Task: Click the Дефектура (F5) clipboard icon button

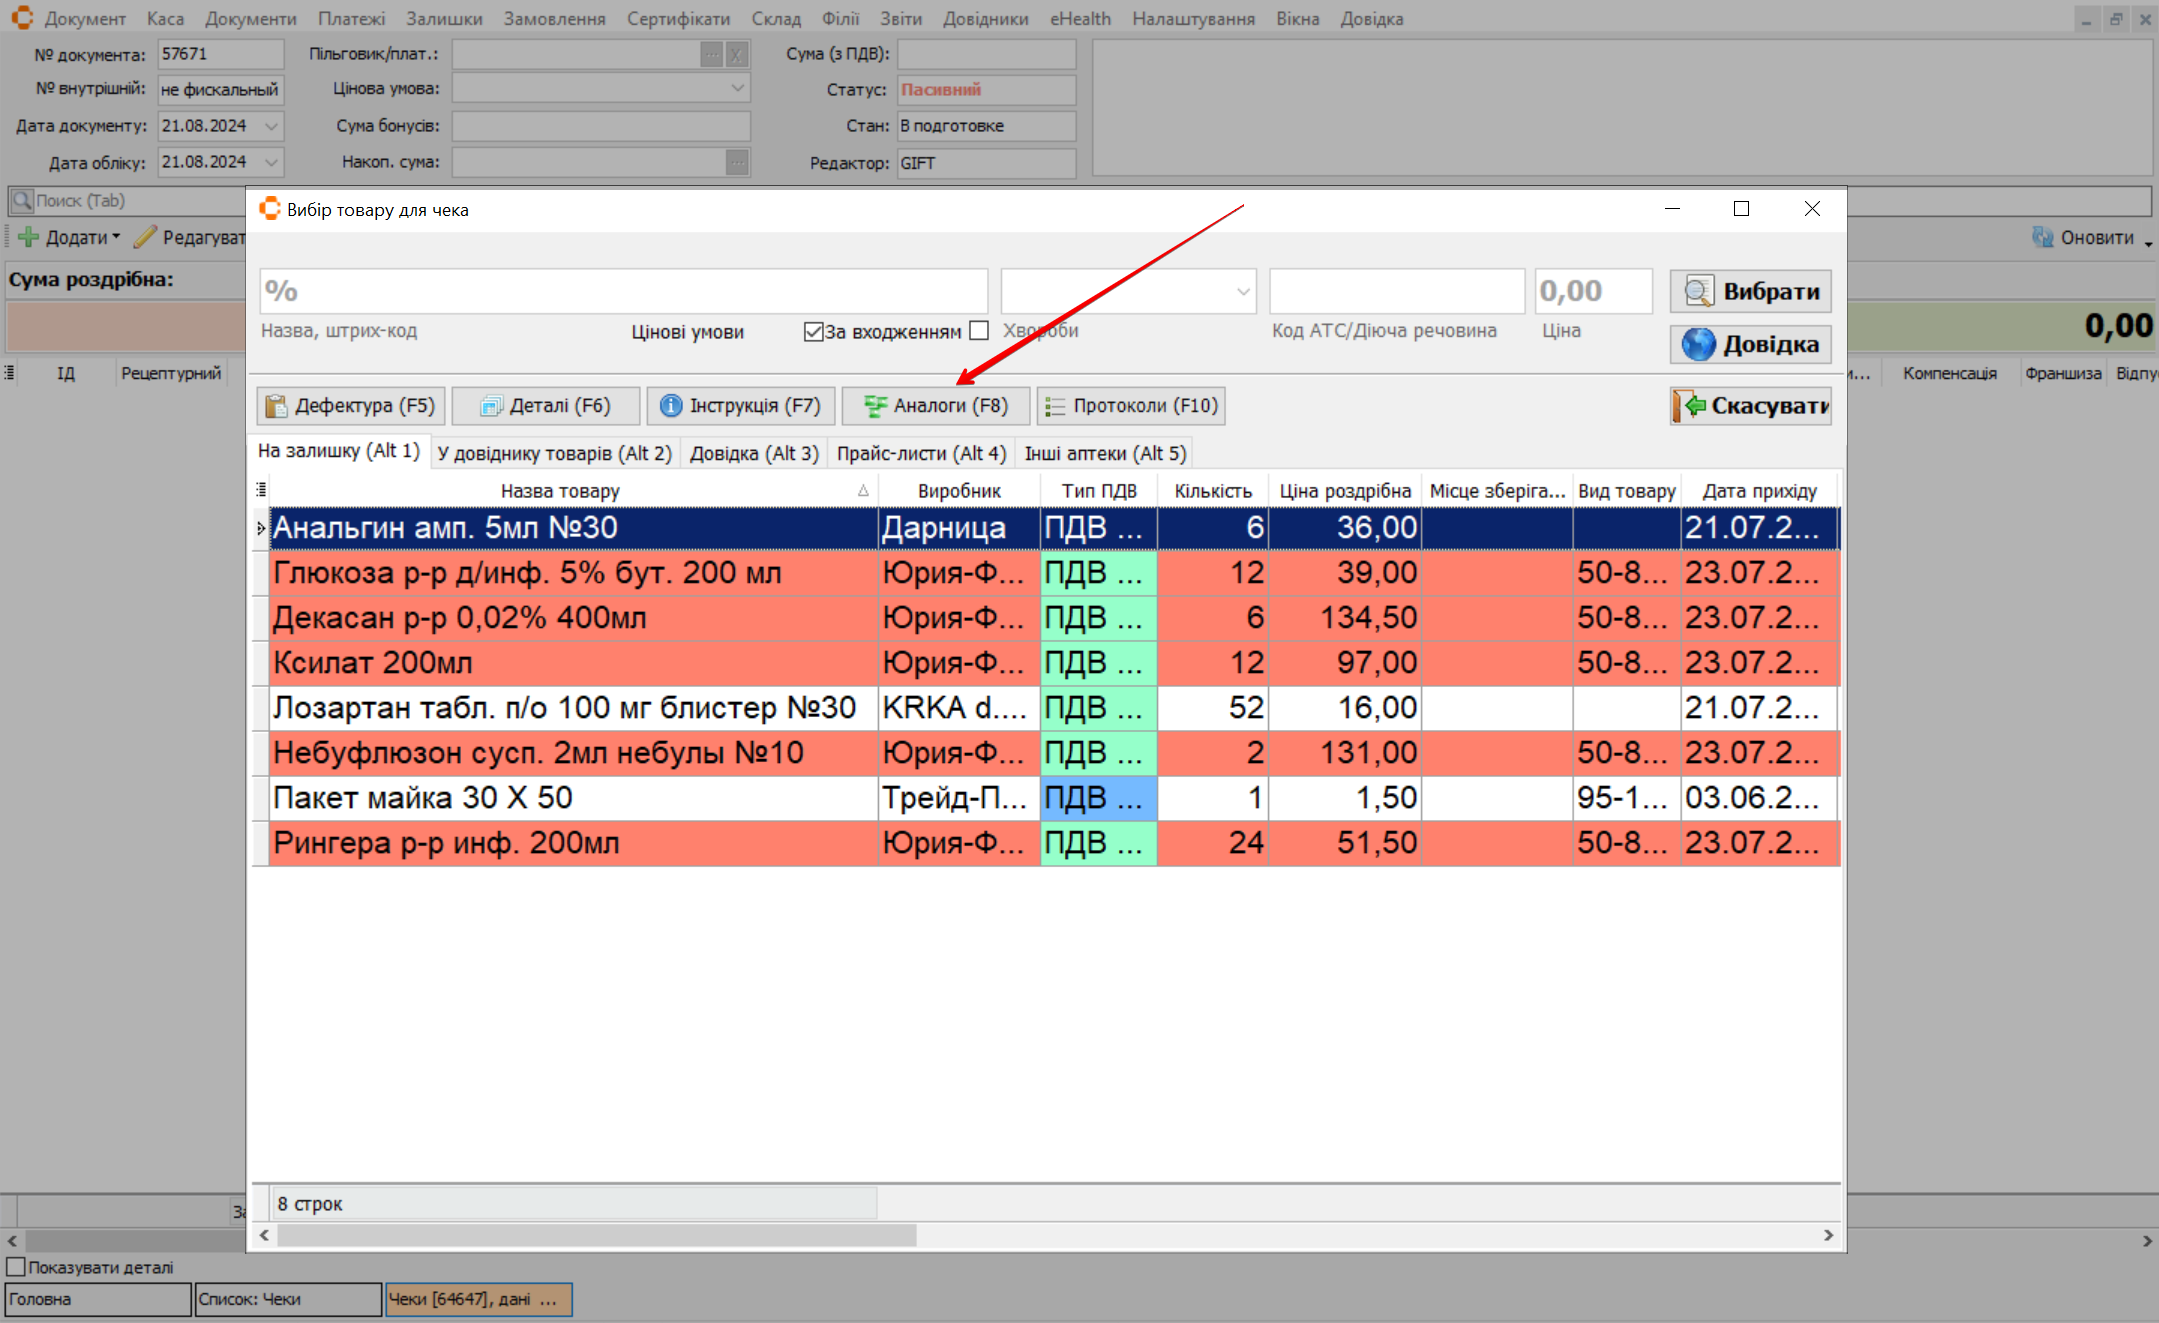Action: pyautogui.click(x=351, y=405)
